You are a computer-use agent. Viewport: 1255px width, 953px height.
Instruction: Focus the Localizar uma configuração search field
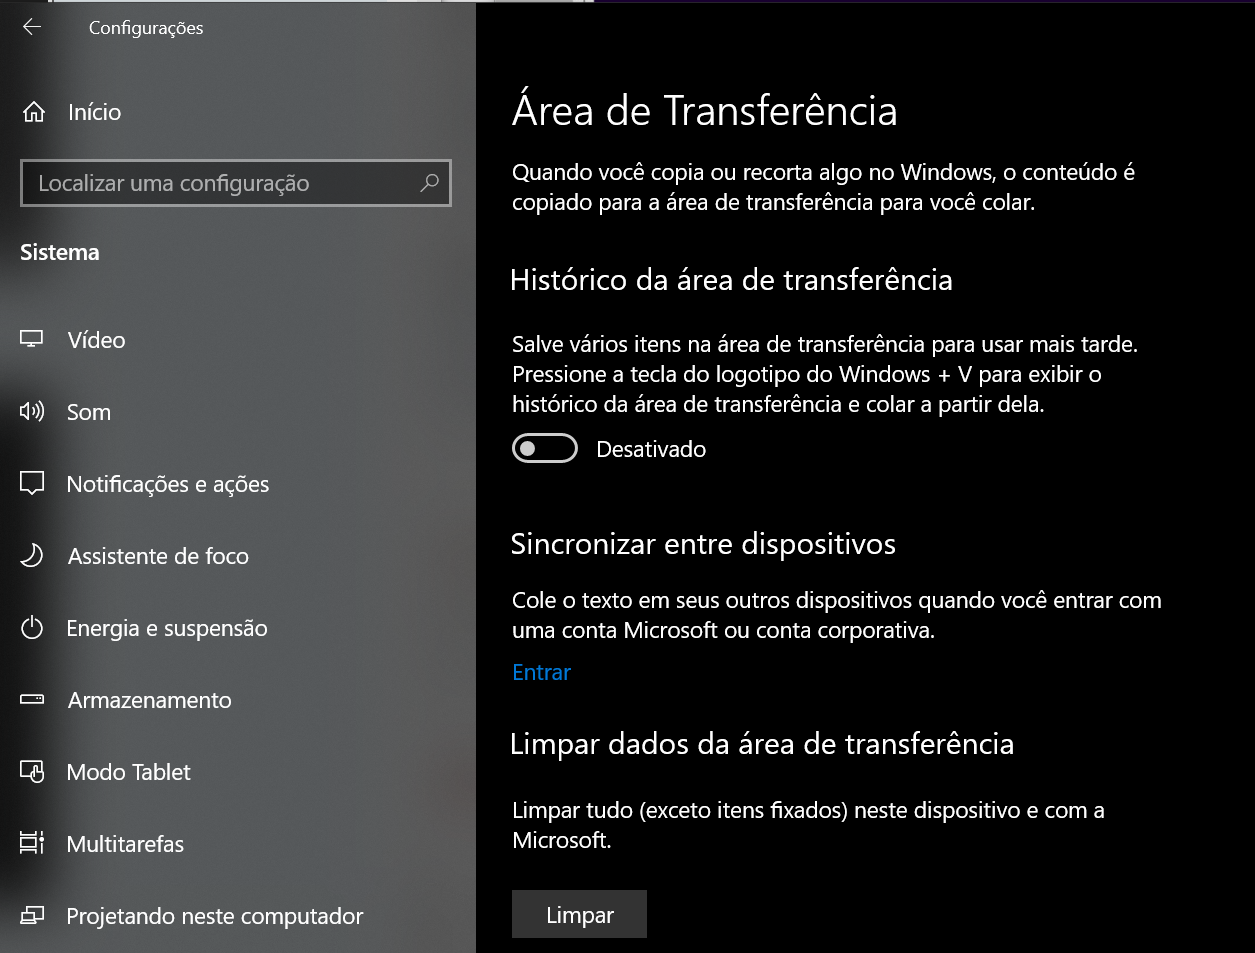click(220, 183)
